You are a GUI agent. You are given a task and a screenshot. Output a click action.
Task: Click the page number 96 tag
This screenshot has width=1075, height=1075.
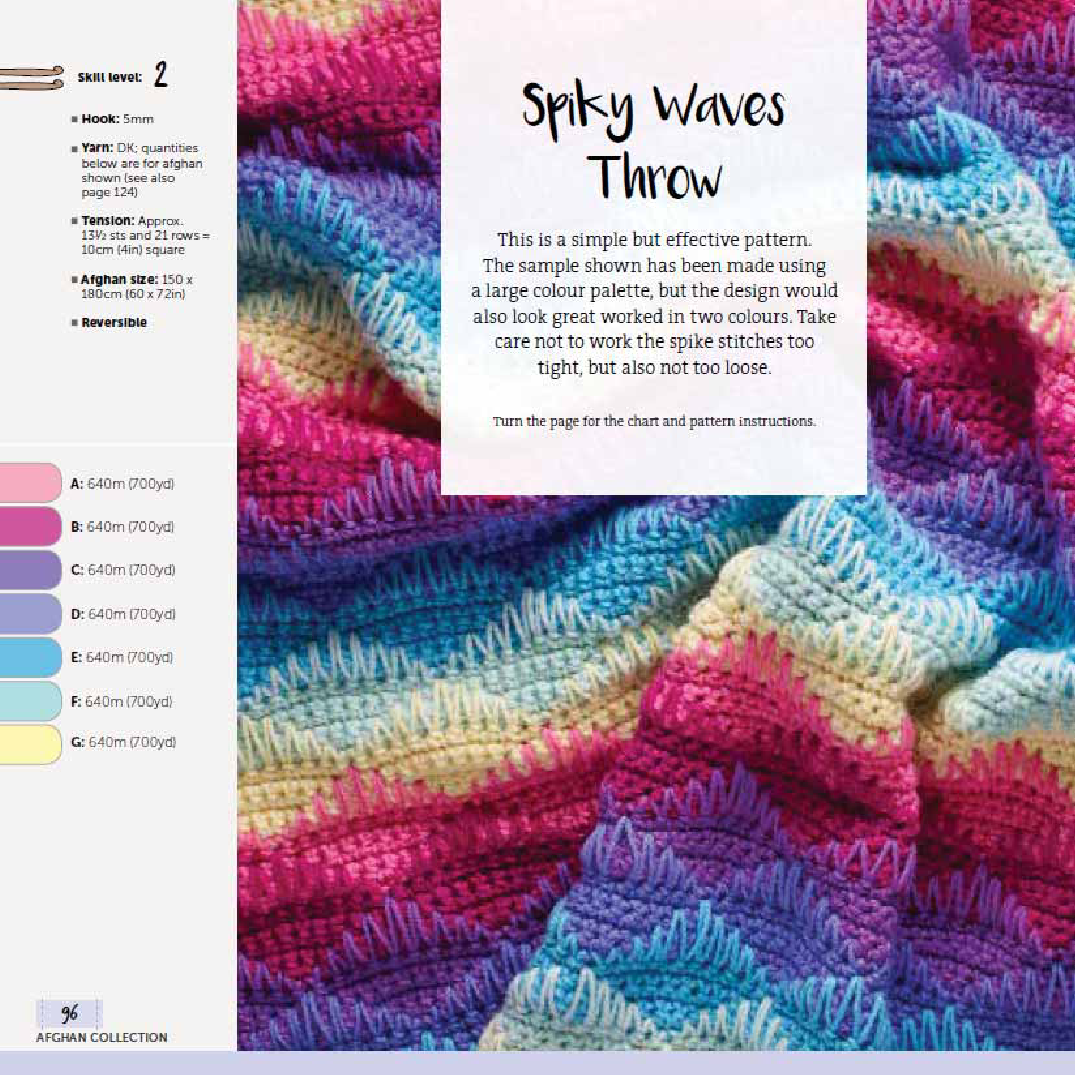[69, 1014]
